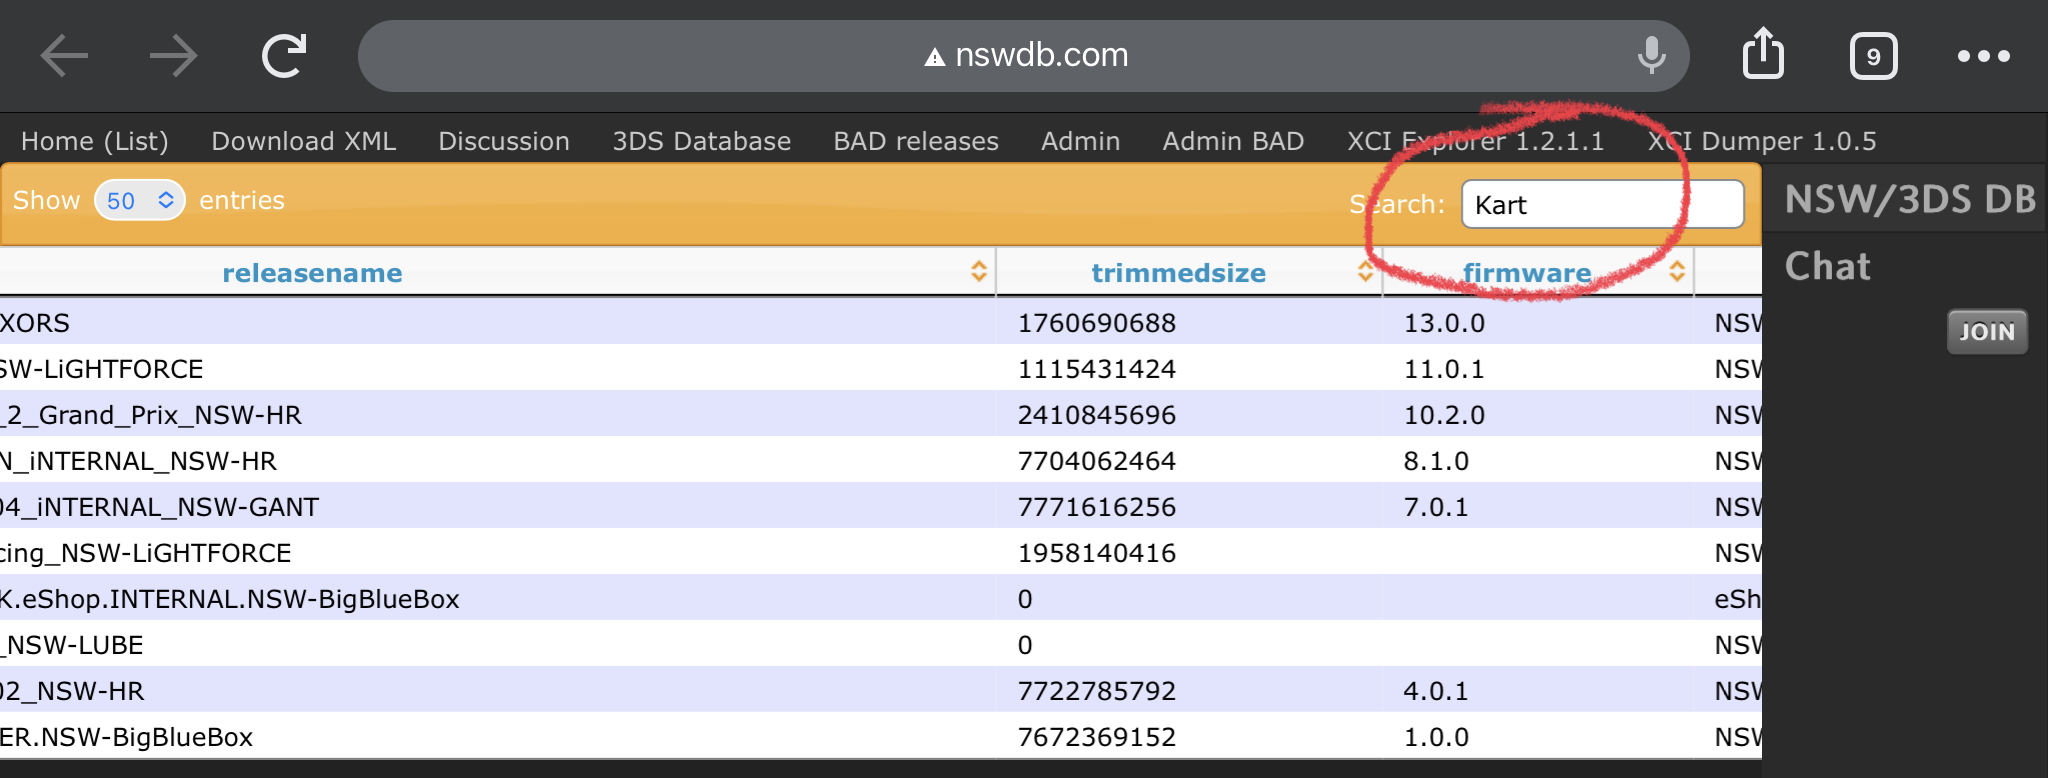This screenshot has width=2048, height=778.
Task: Click the Search field containing Kart
Action: 1603,204
